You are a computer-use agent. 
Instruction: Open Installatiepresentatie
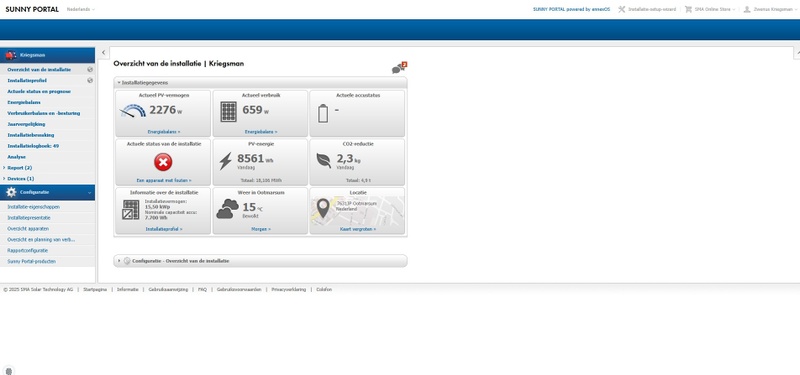[29, 218]
